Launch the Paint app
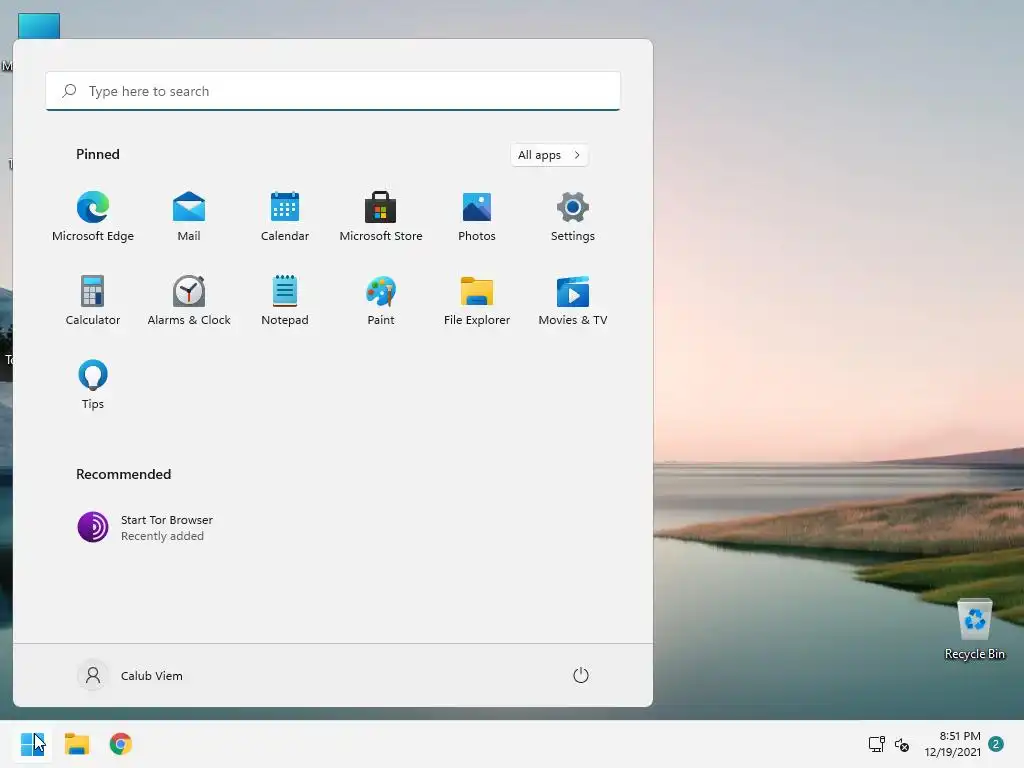This screenshot has height=768, width=1024. (x=381, y=300)
